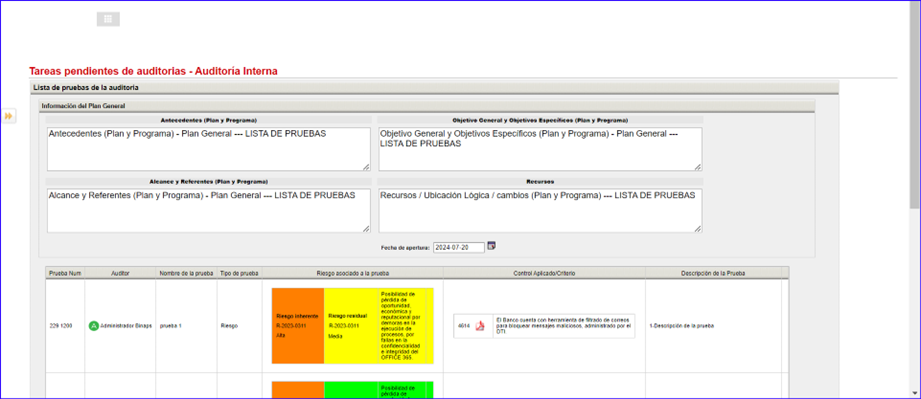Select the 'Riesgo' test type cell

[240, 326]
